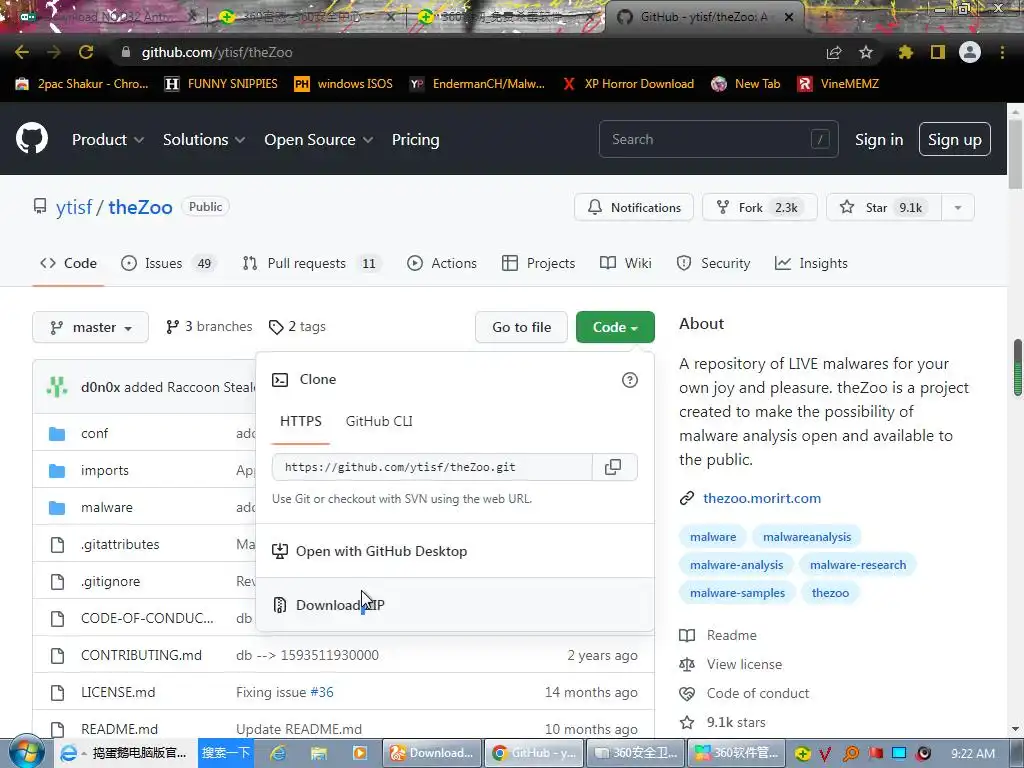Viewport: 1024px width, 768px height.
Task: Click the browser address bar
Action: click(470, 52)
